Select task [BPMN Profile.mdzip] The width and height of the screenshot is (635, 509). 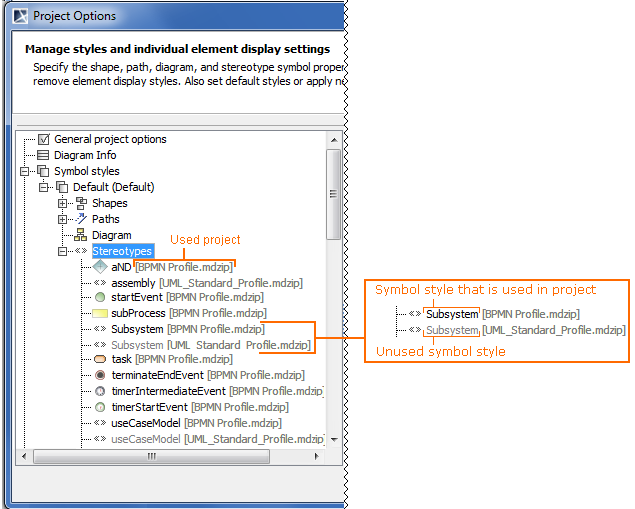click(172, 359)
